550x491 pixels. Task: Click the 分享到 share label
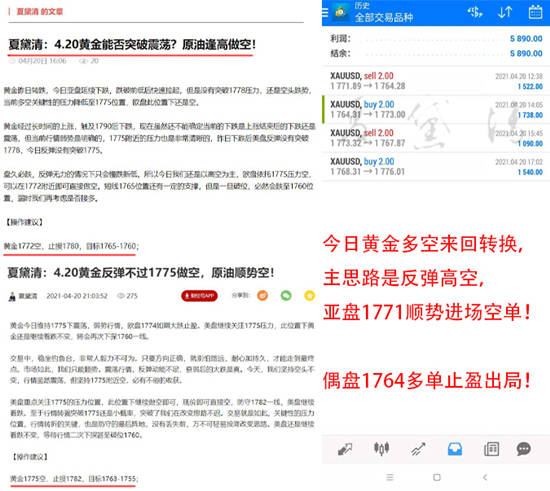point(240,295)
